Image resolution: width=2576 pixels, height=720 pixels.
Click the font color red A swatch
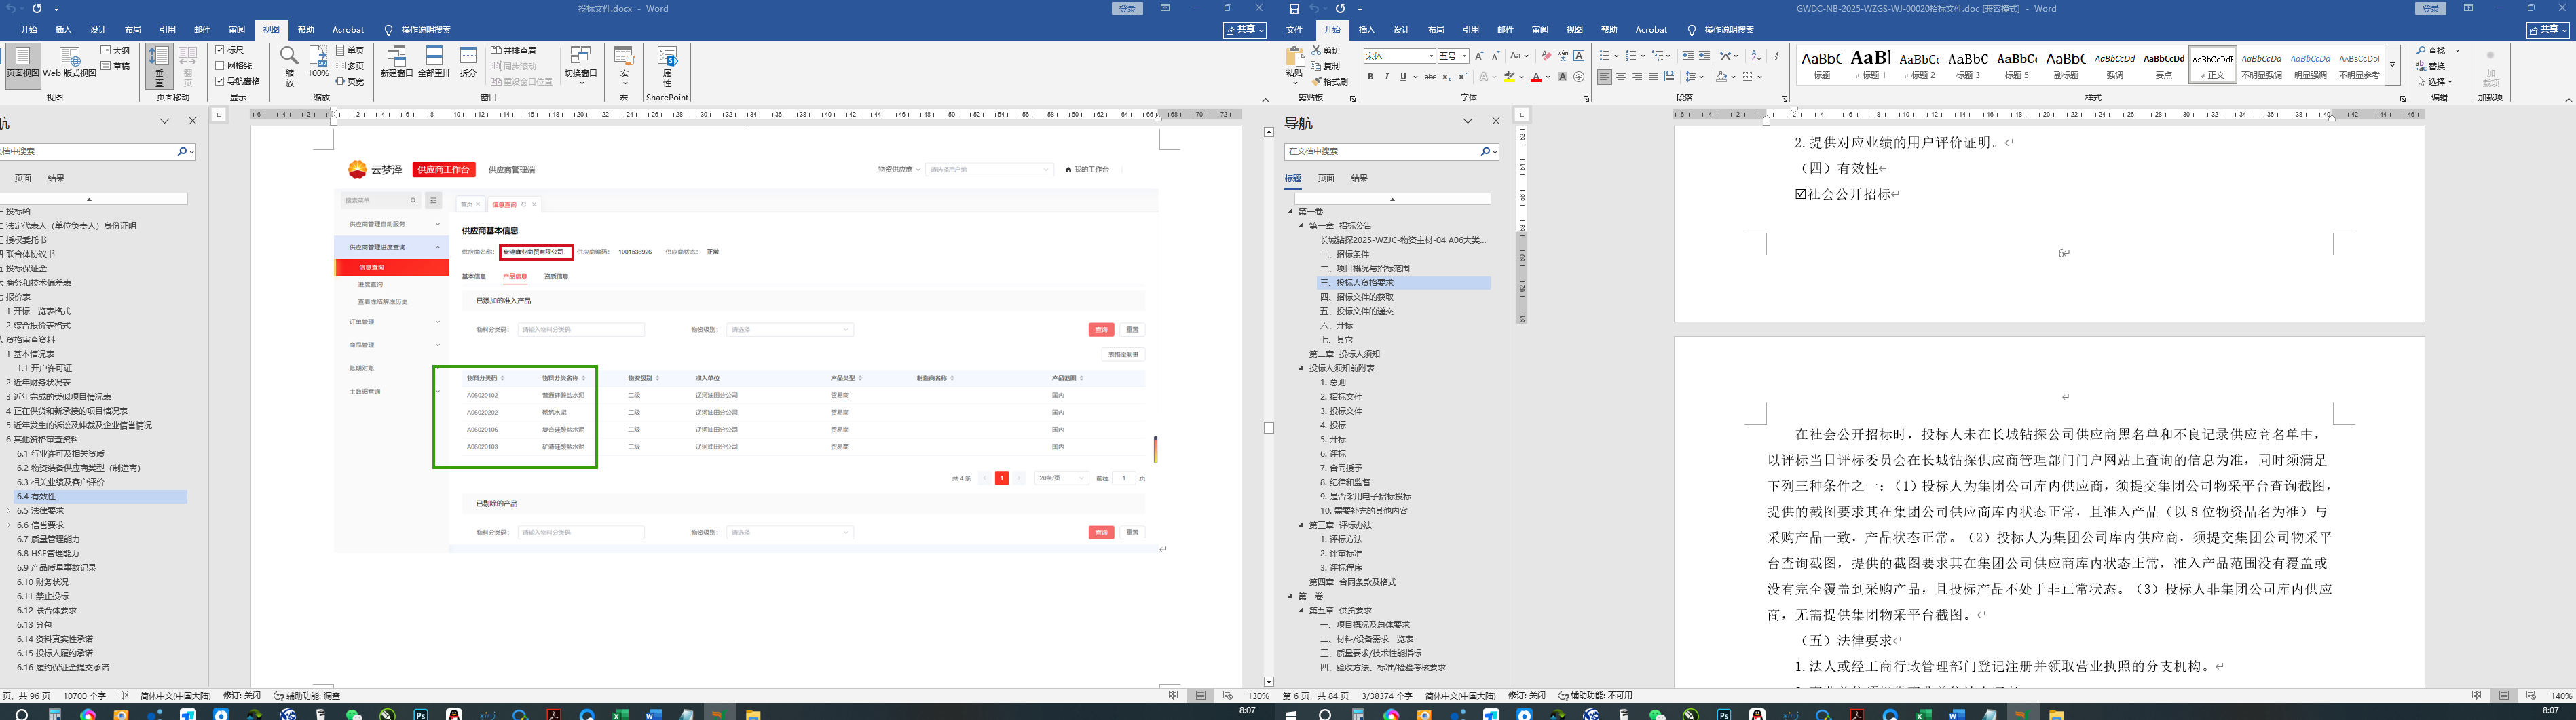point(1536,77)
